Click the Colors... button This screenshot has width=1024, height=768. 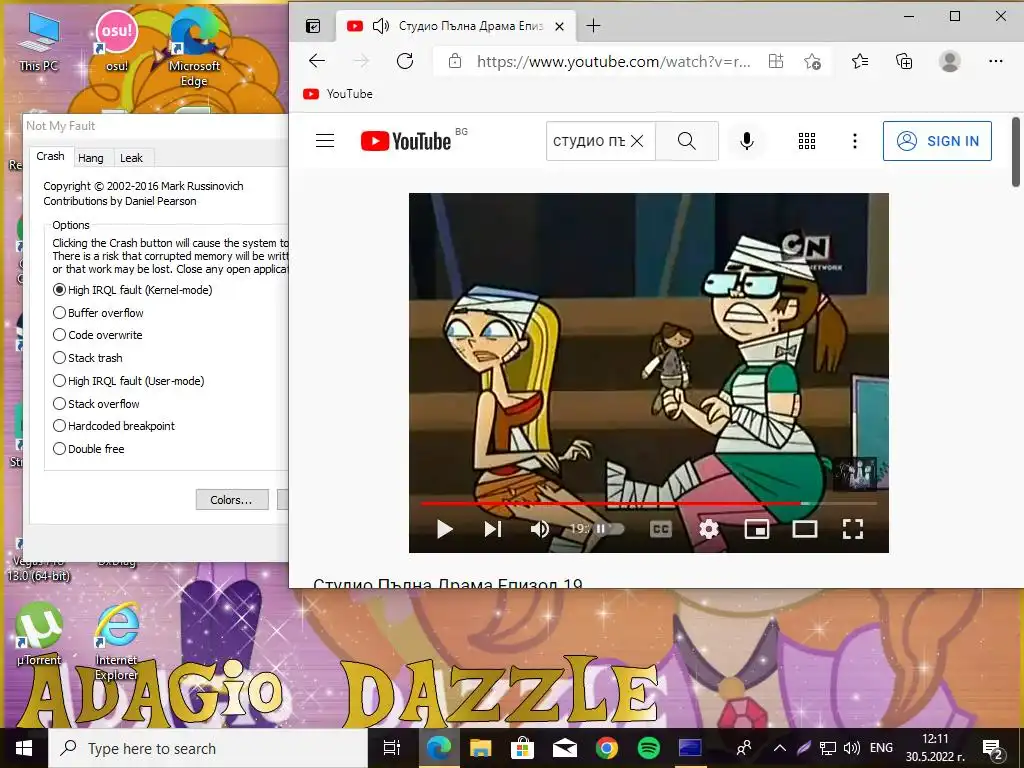(232, 500)
